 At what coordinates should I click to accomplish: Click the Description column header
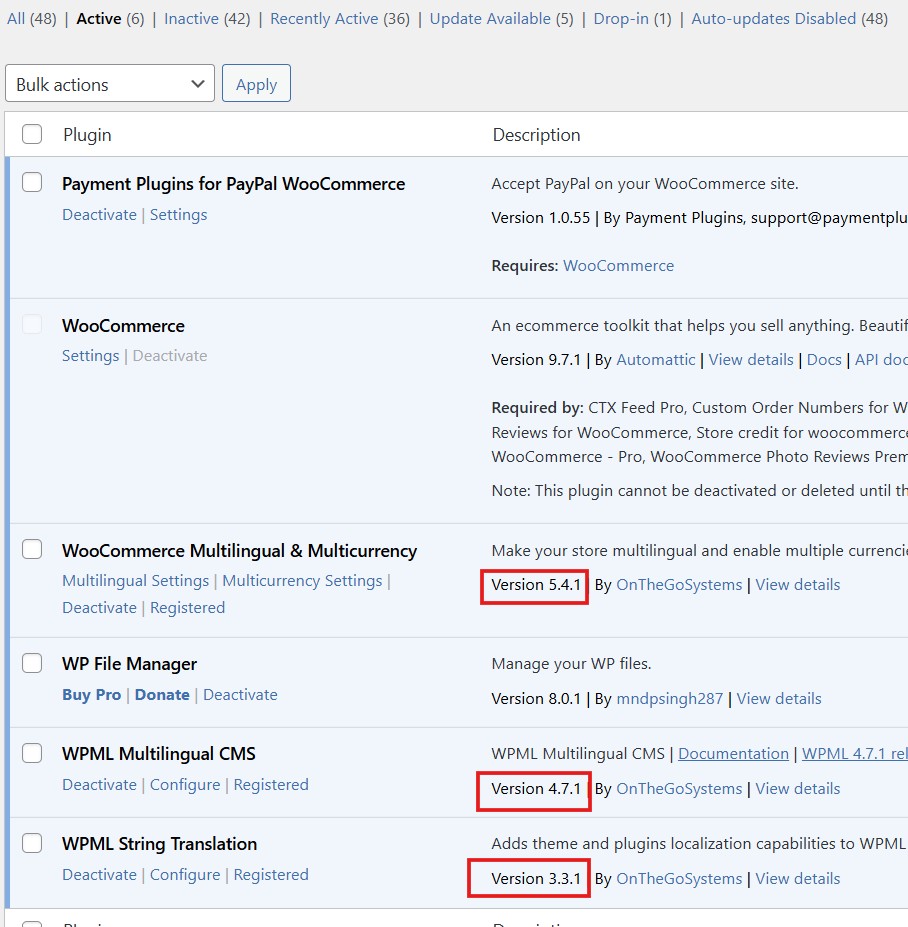click(x=536, y=135)
